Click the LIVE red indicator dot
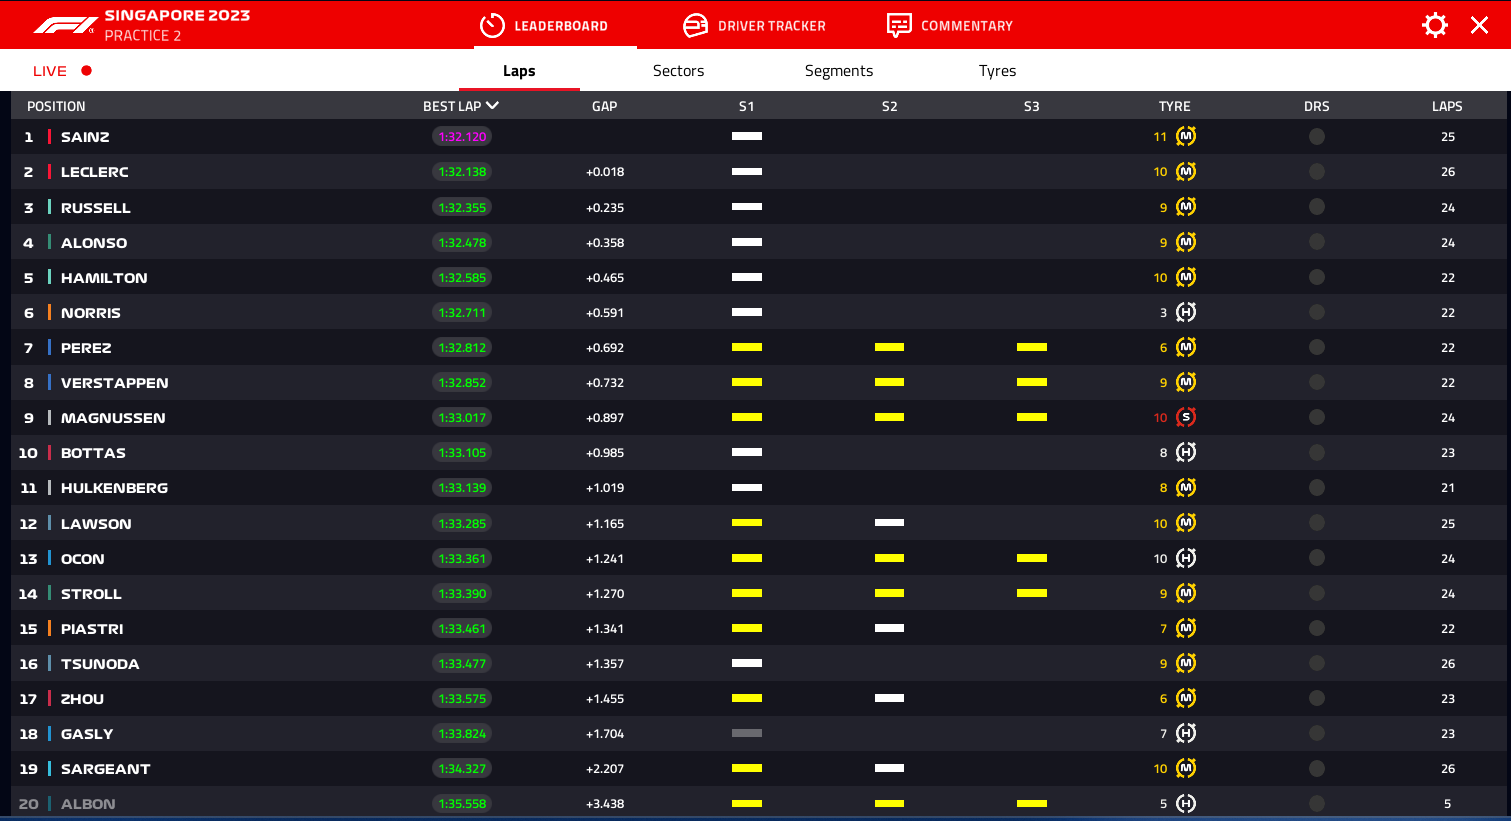Viewport: 1511px width, 821px height. [x=87, y=71]
